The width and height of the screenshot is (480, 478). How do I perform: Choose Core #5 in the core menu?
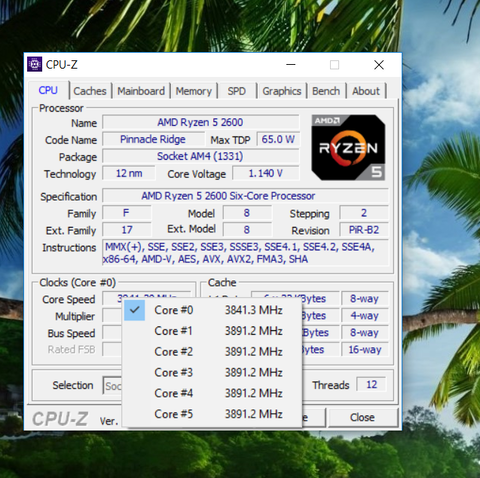[213, 414]
